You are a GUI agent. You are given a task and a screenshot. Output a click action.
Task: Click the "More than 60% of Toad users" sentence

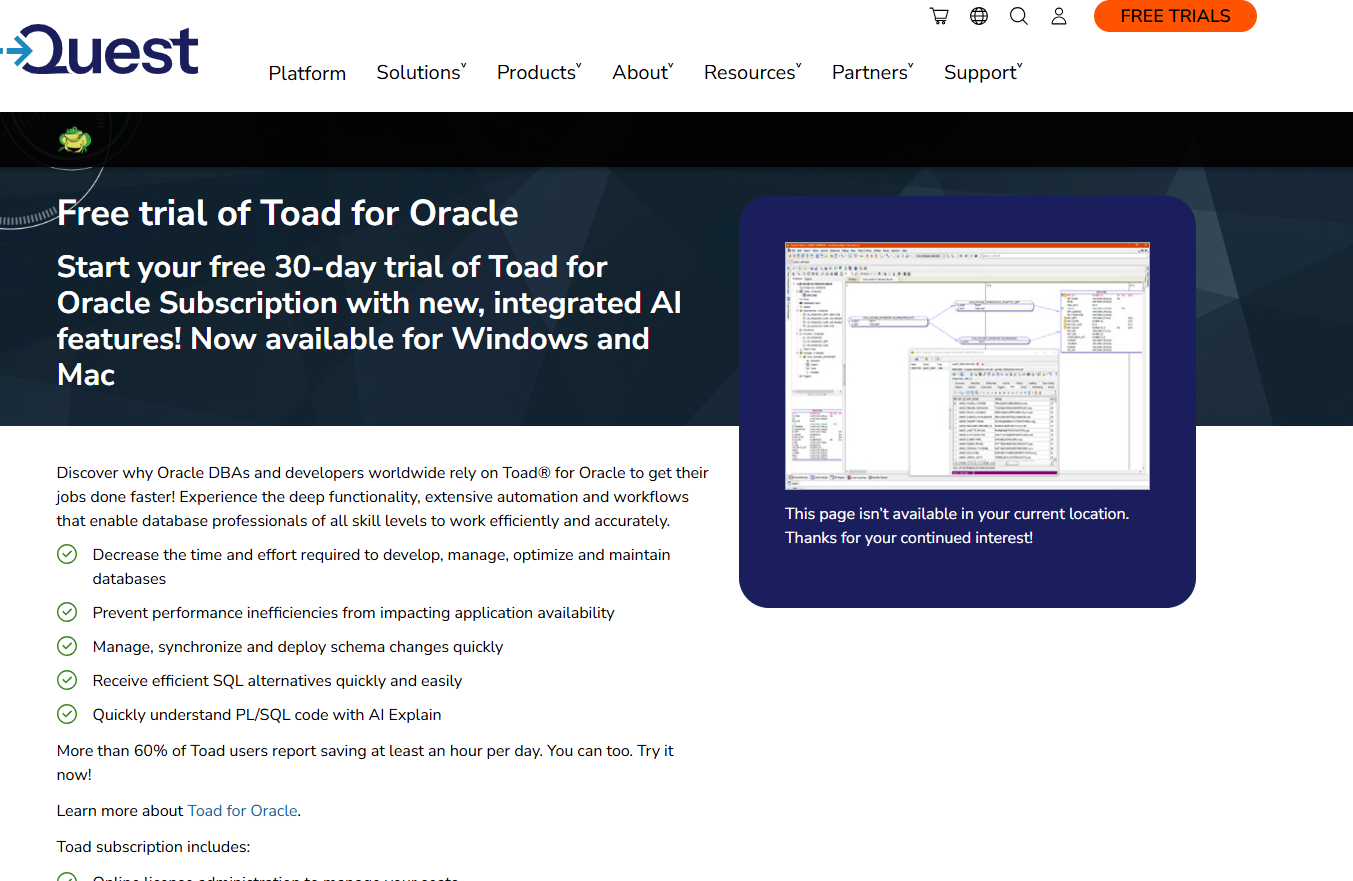pyautogui.click(x=366, y=763)
